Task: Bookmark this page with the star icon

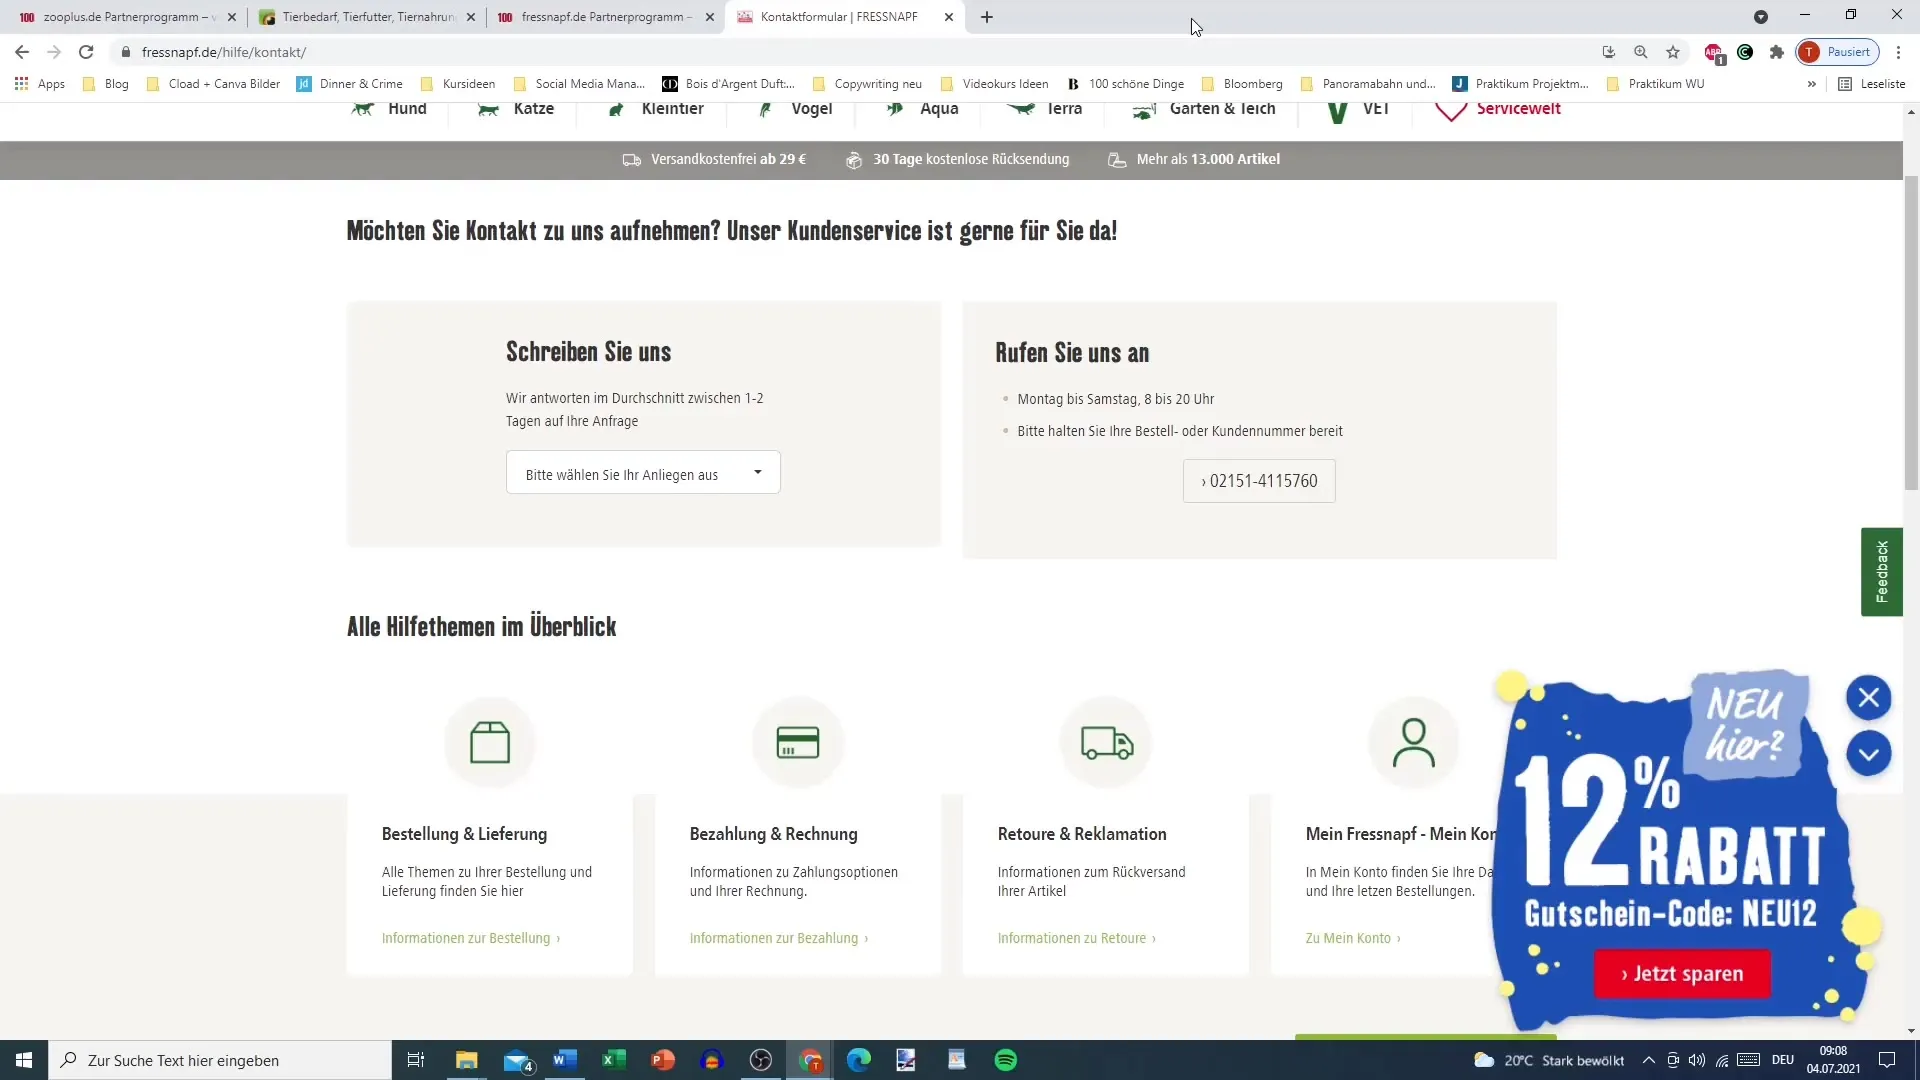Action: click(1673, 52)
